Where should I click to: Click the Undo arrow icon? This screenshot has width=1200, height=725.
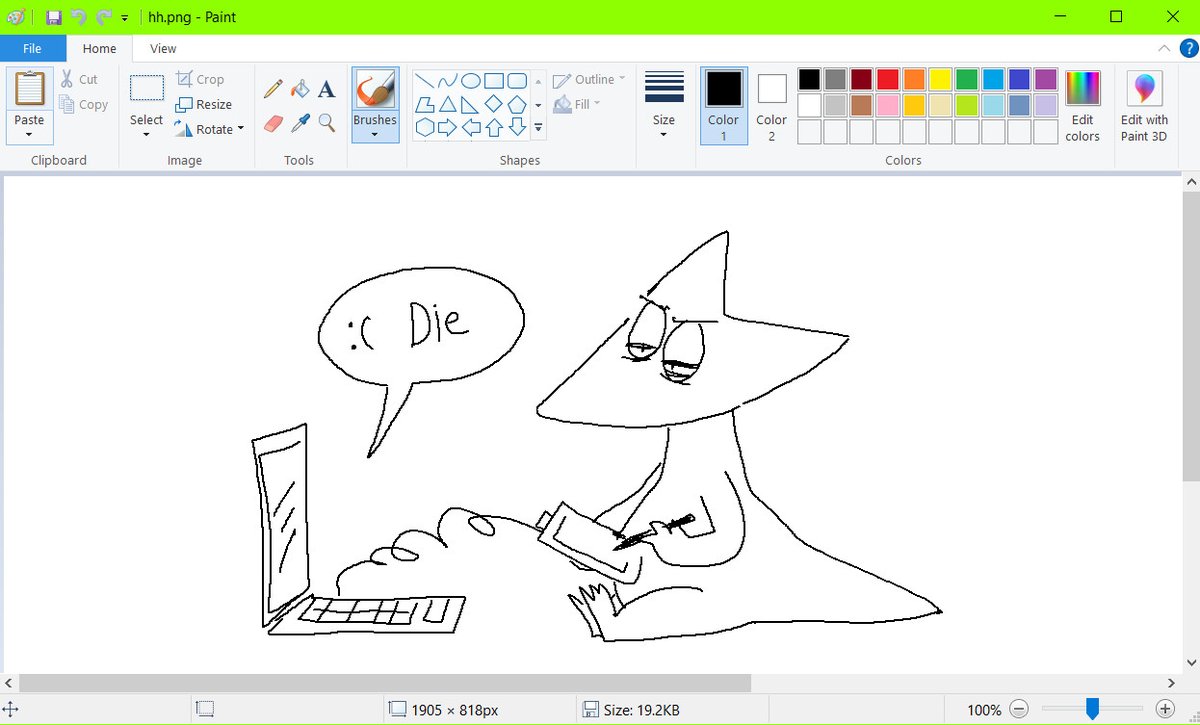79,17
